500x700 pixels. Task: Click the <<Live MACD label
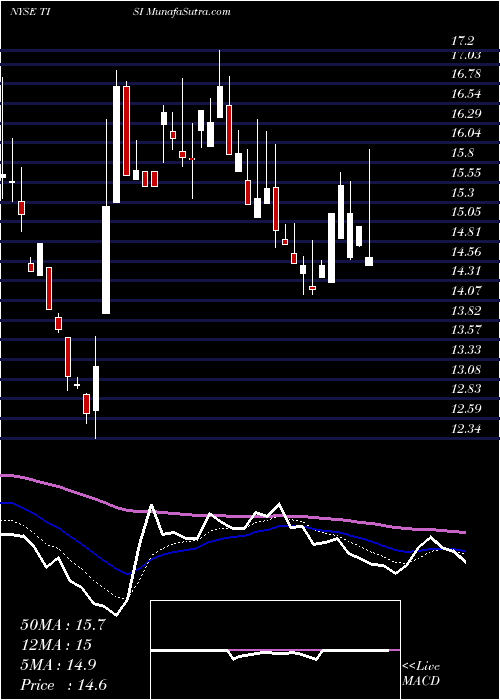pos(421,674)
